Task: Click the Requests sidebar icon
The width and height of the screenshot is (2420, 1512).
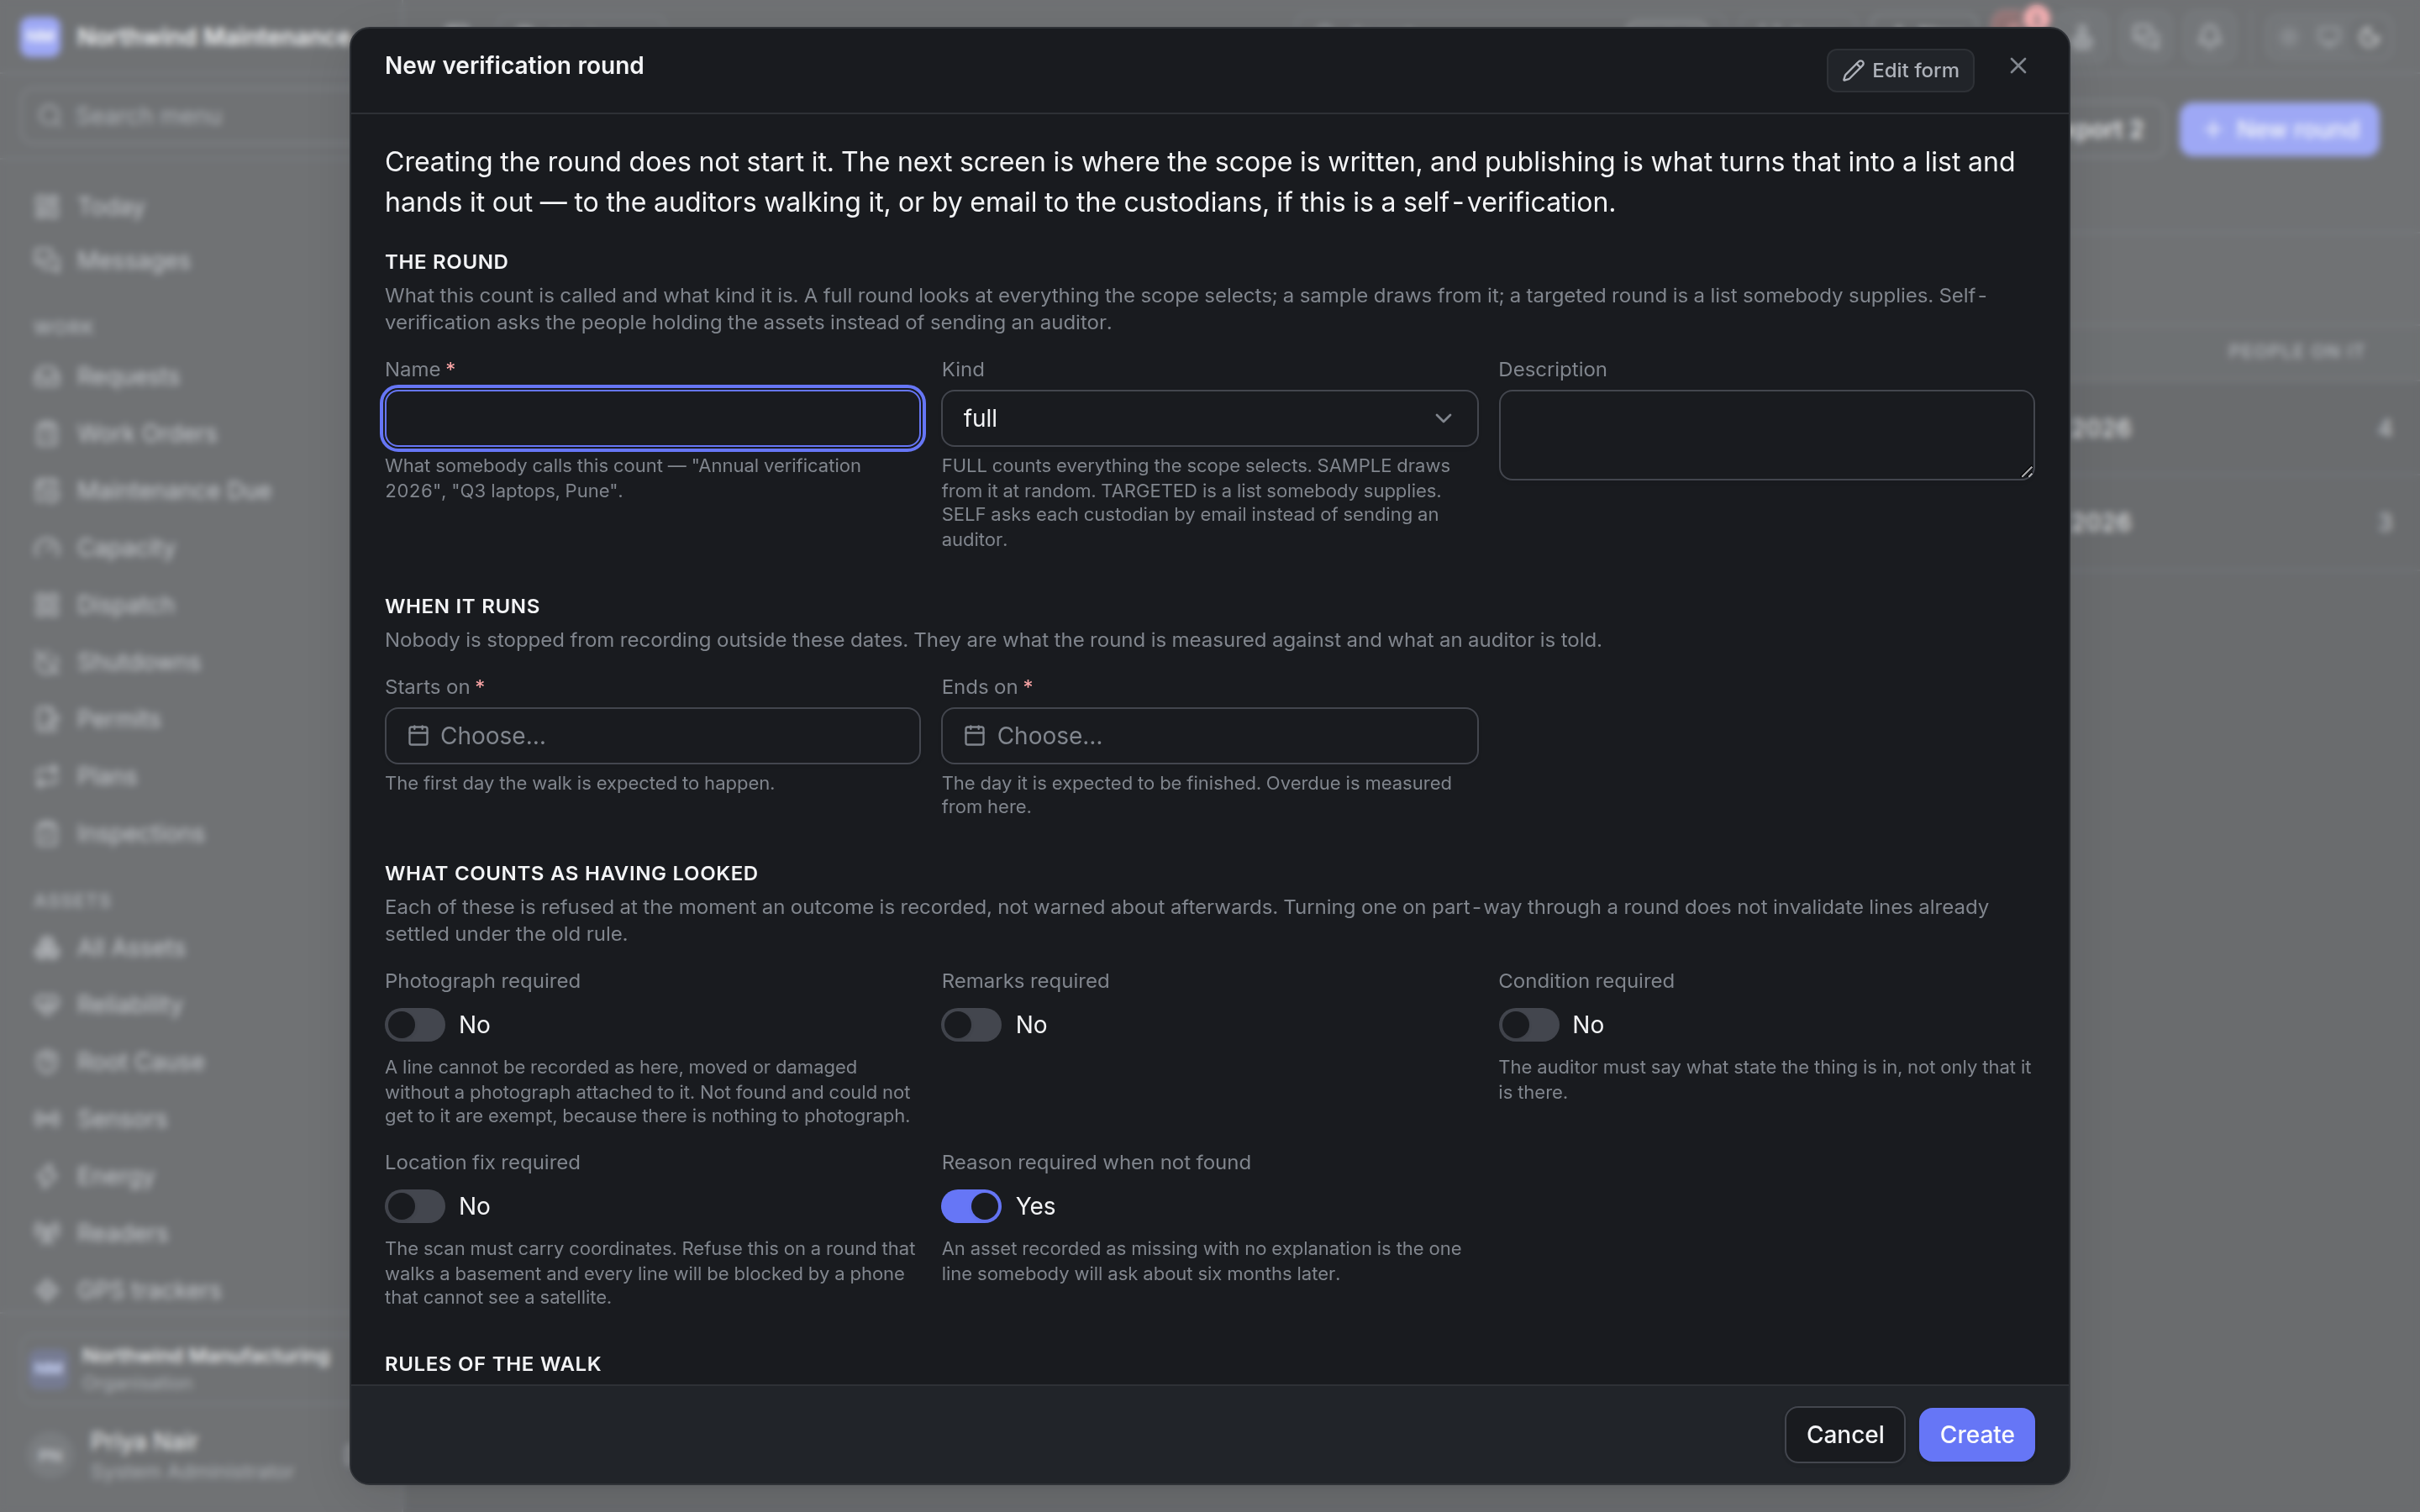Action: point(47,377)
